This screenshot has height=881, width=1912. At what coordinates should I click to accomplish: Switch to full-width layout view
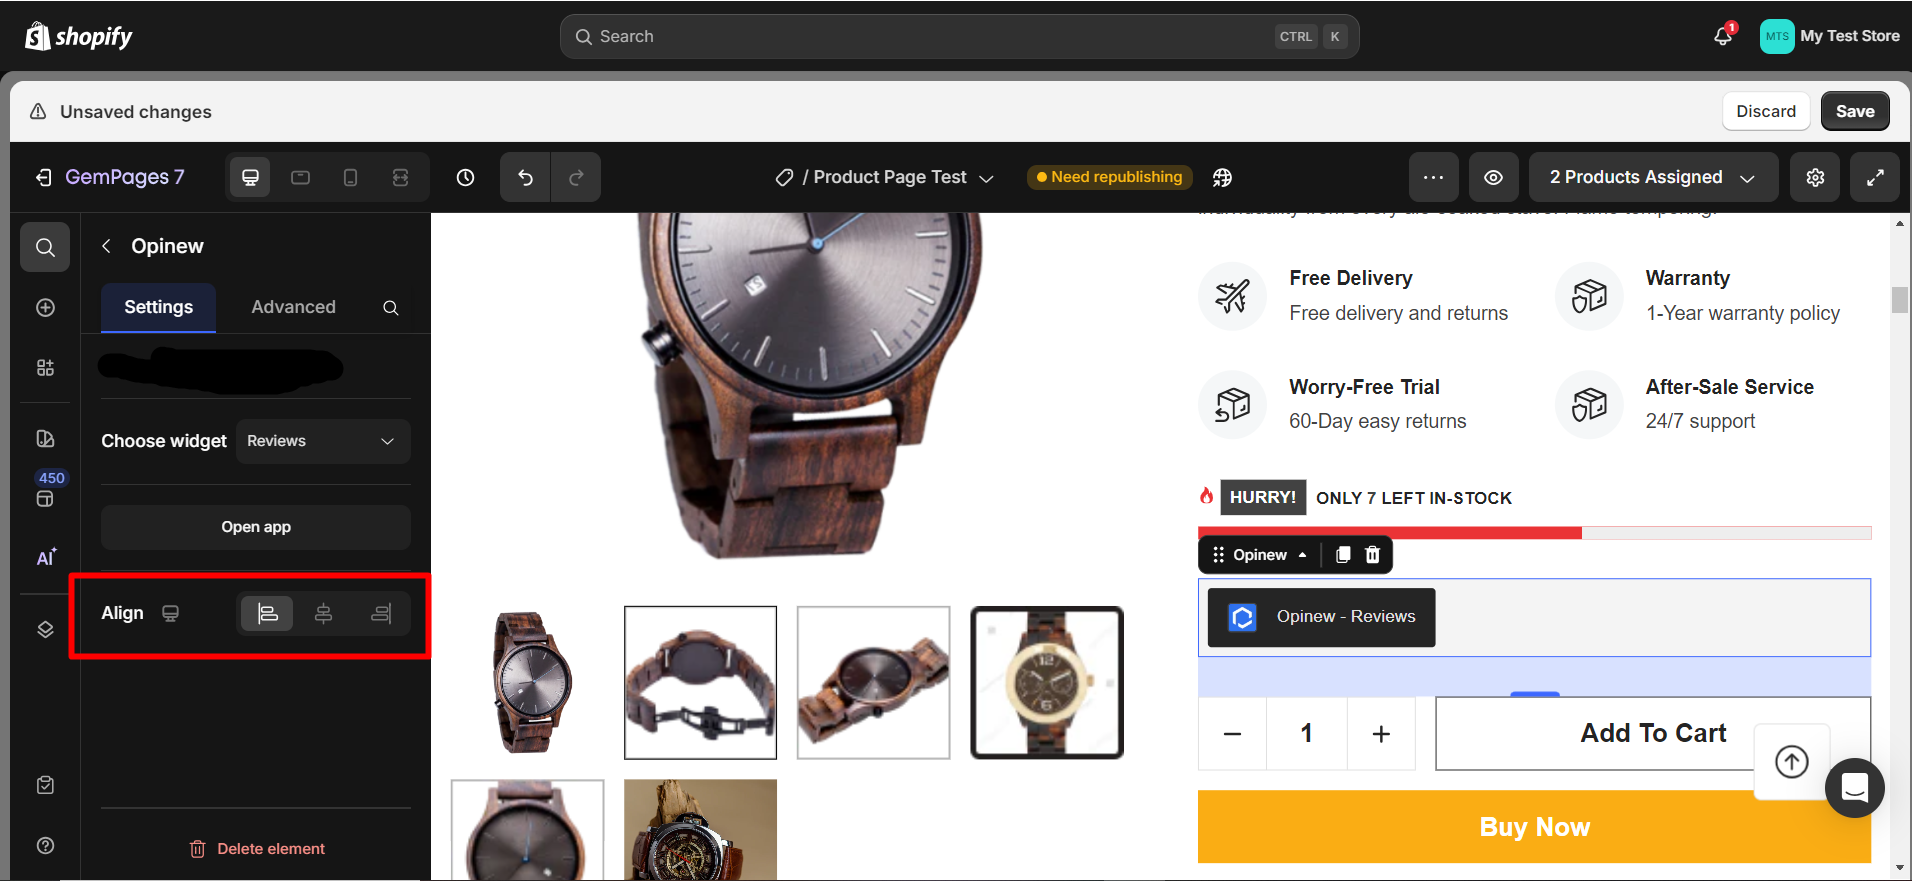click(x=400, y=177)
